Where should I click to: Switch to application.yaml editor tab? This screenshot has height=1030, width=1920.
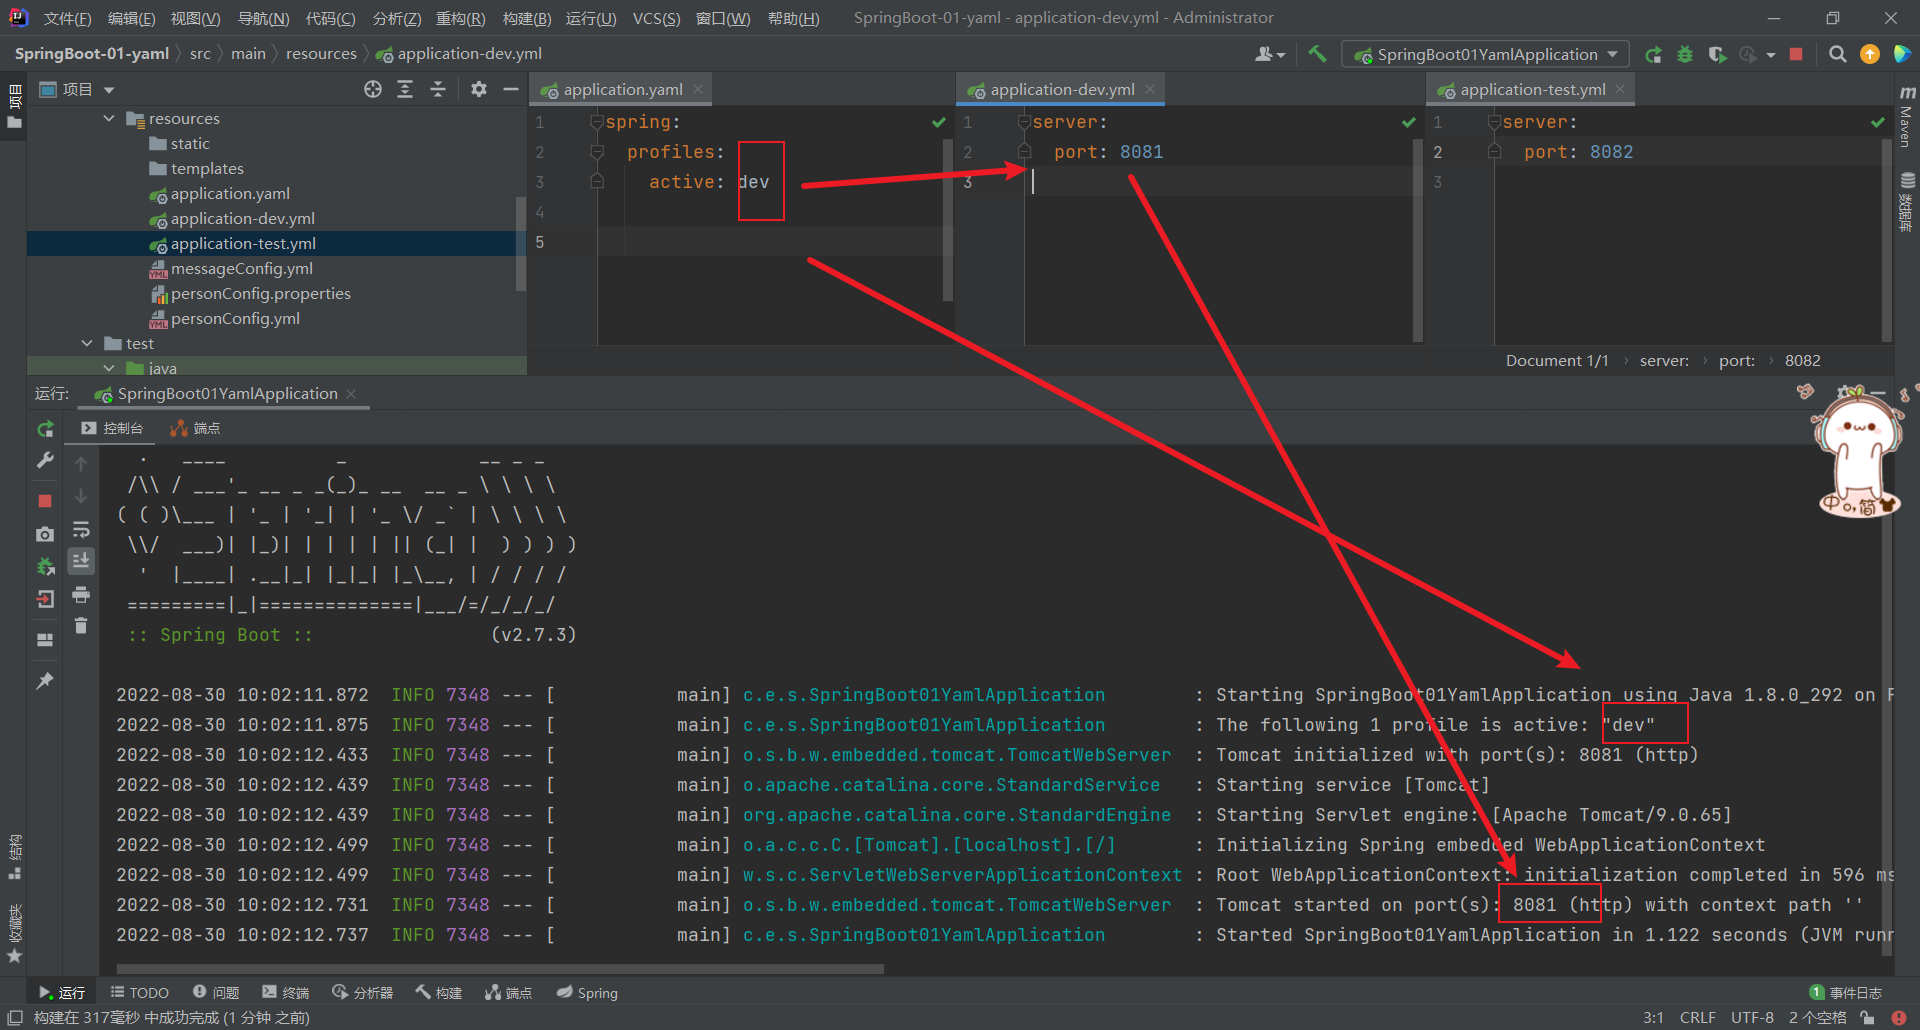[x=622, y=89]
